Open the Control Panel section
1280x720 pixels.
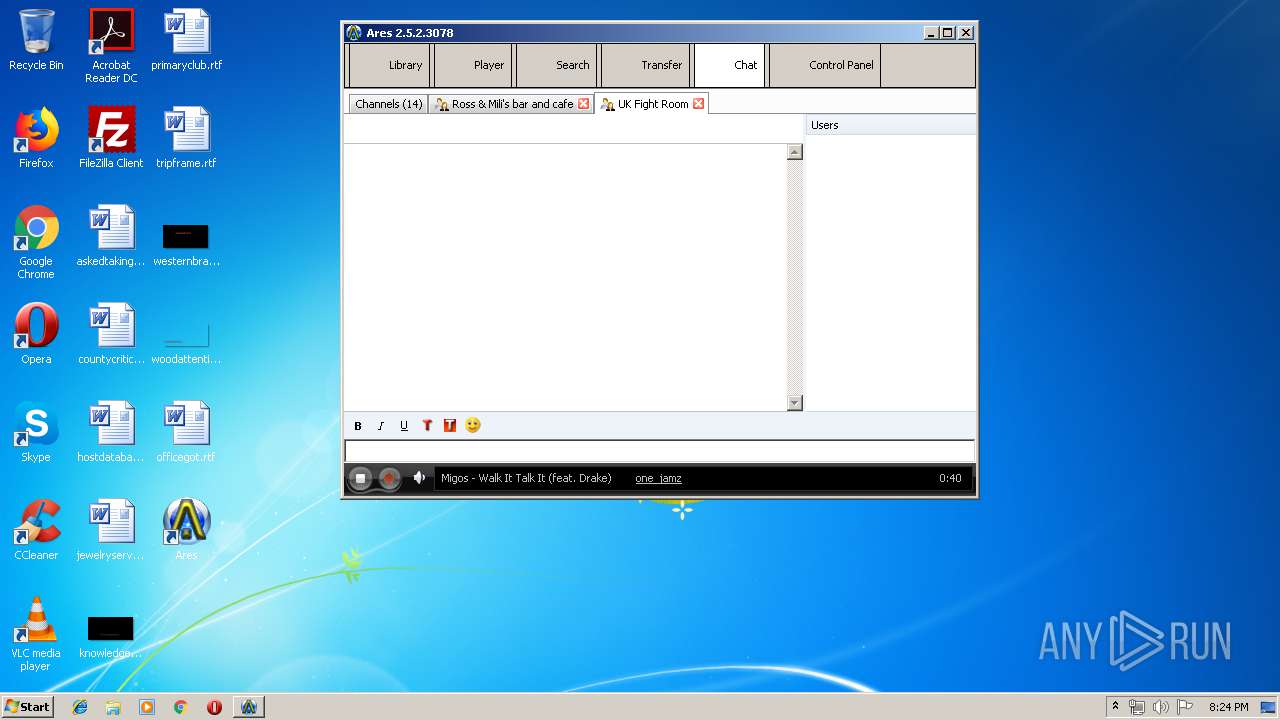pos(825,65)
